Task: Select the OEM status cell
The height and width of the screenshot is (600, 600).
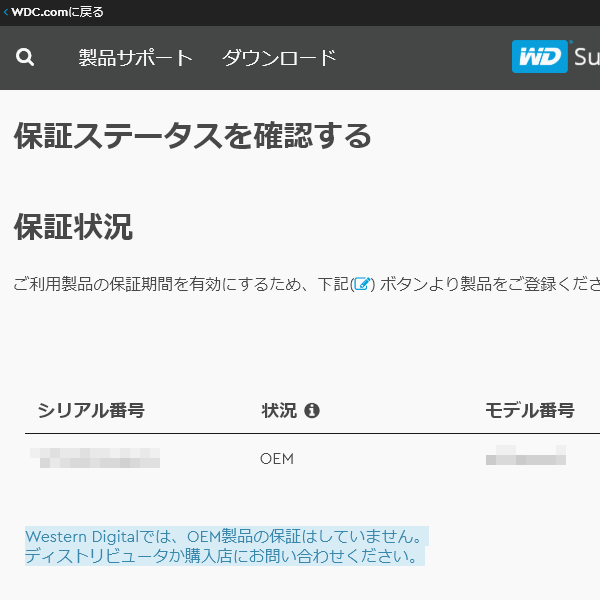Action: tap(277, 458)
